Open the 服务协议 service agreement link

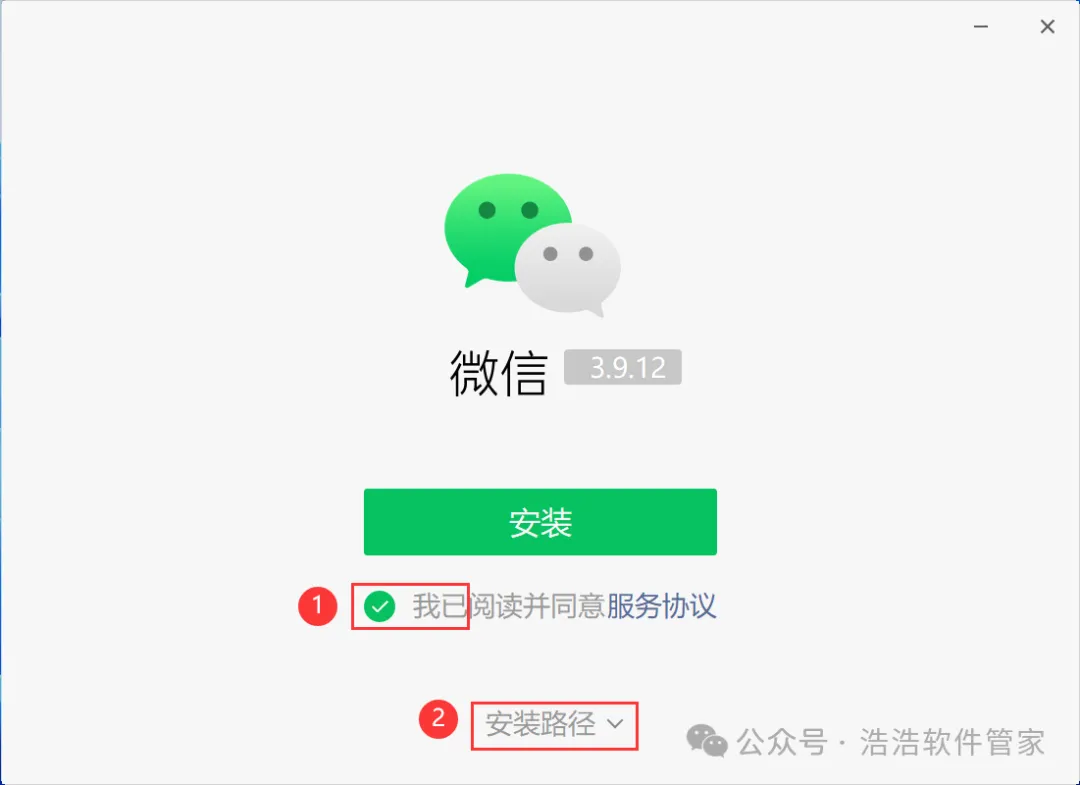(661, 607)
